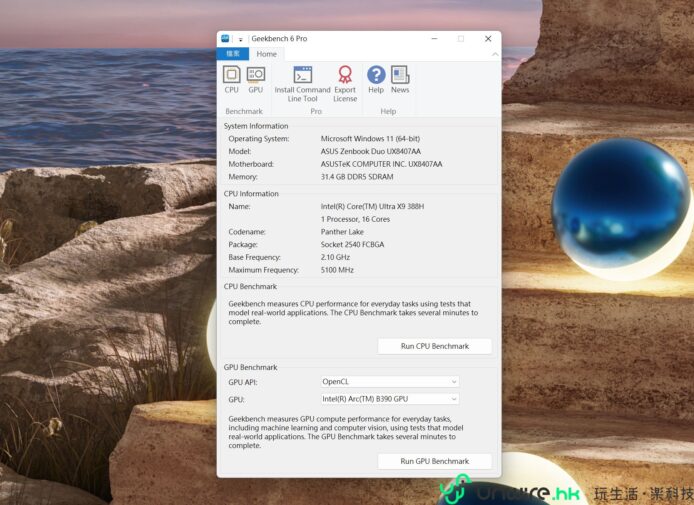Viewport: 694px width, 505px height.
Task: Click the Maximum Frequency label
Action: pos(263,270)
